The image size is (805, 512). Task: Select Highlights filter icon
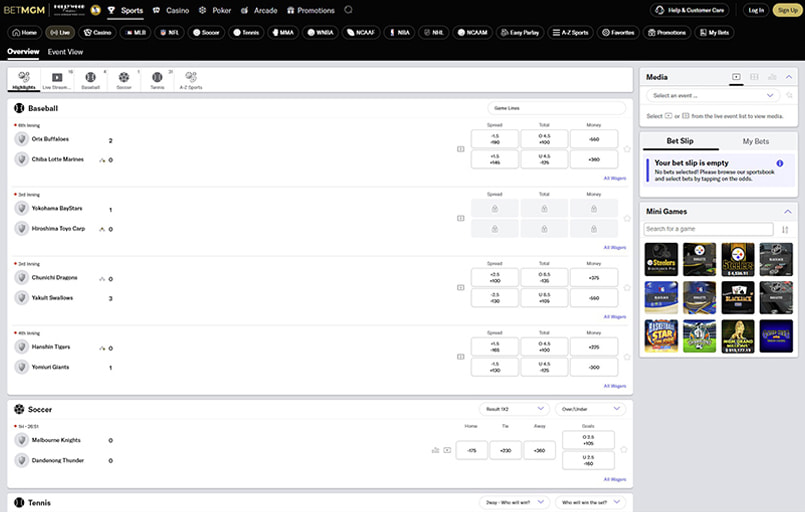point(24,80)
